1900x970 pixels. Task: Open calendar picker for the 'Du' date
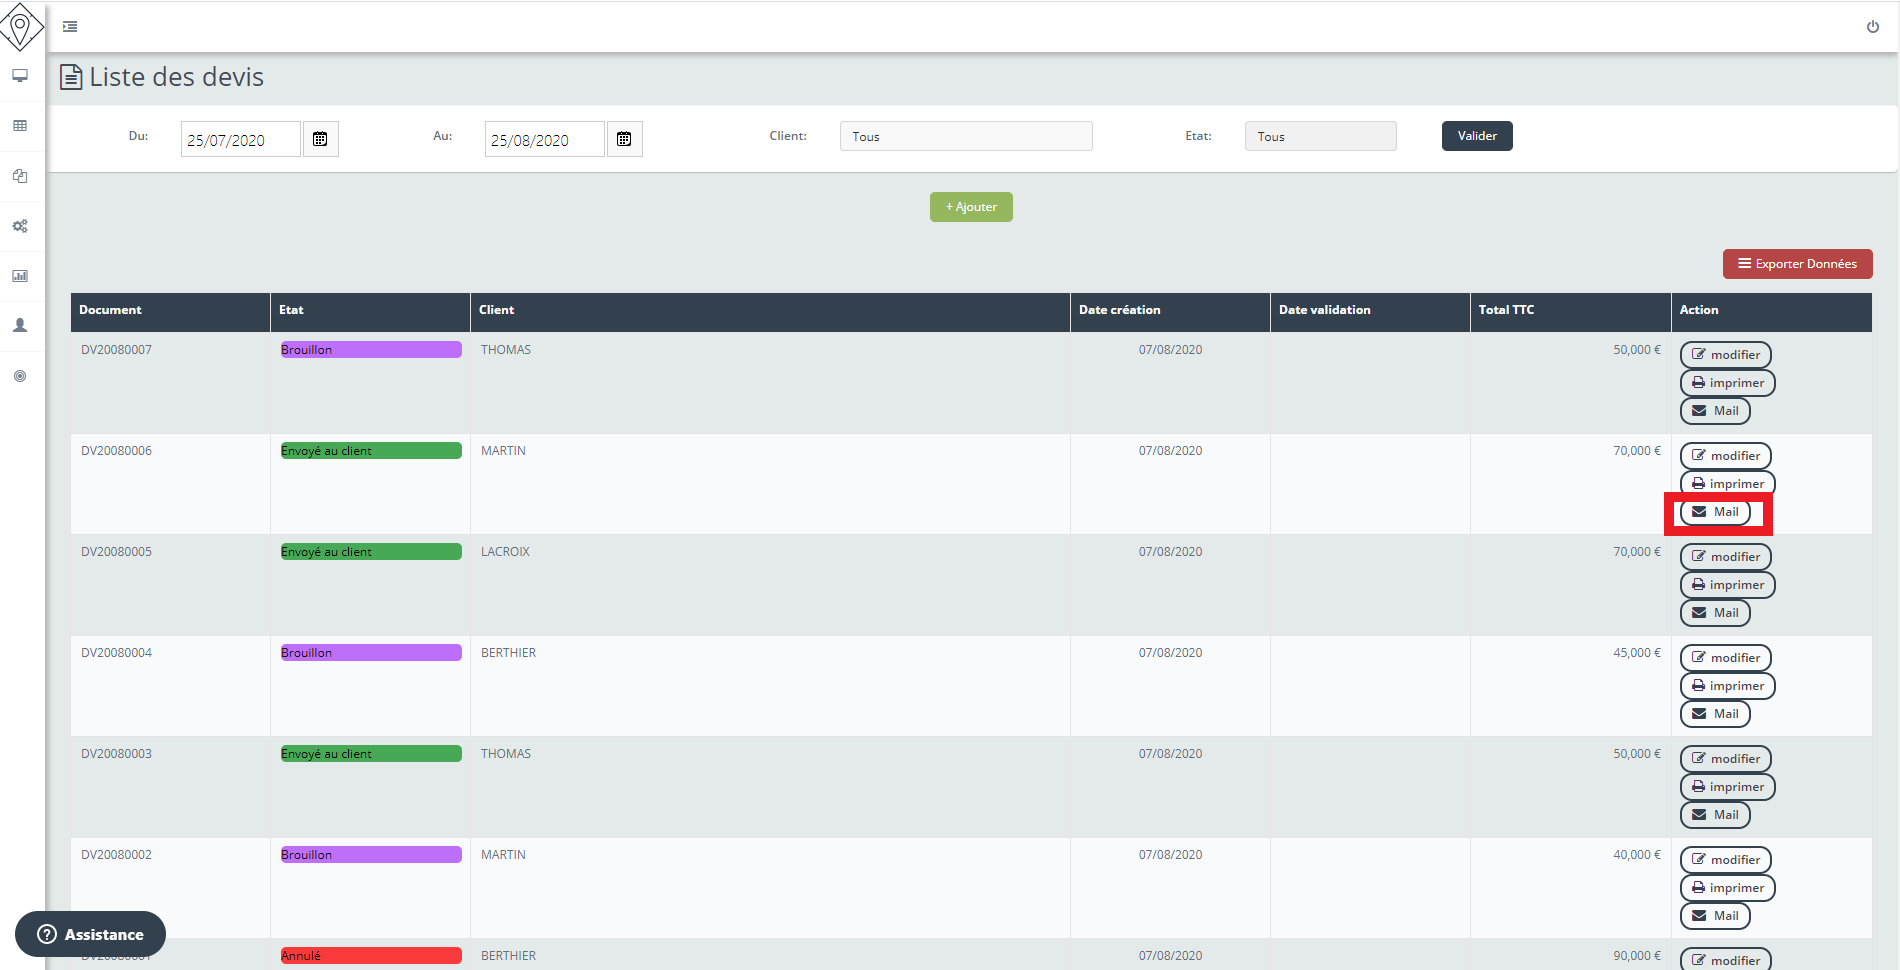320,139
